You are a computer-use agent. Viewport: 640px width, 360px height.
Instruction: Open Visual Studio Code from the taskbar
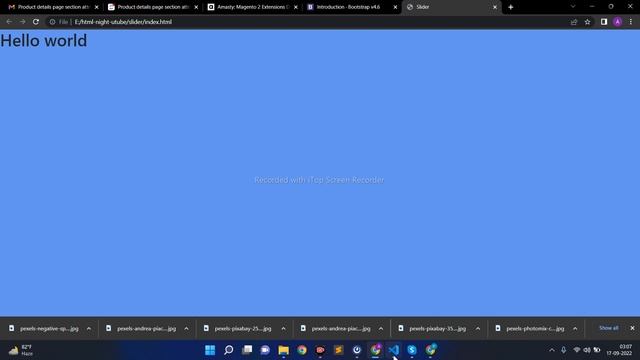point(393,350)
